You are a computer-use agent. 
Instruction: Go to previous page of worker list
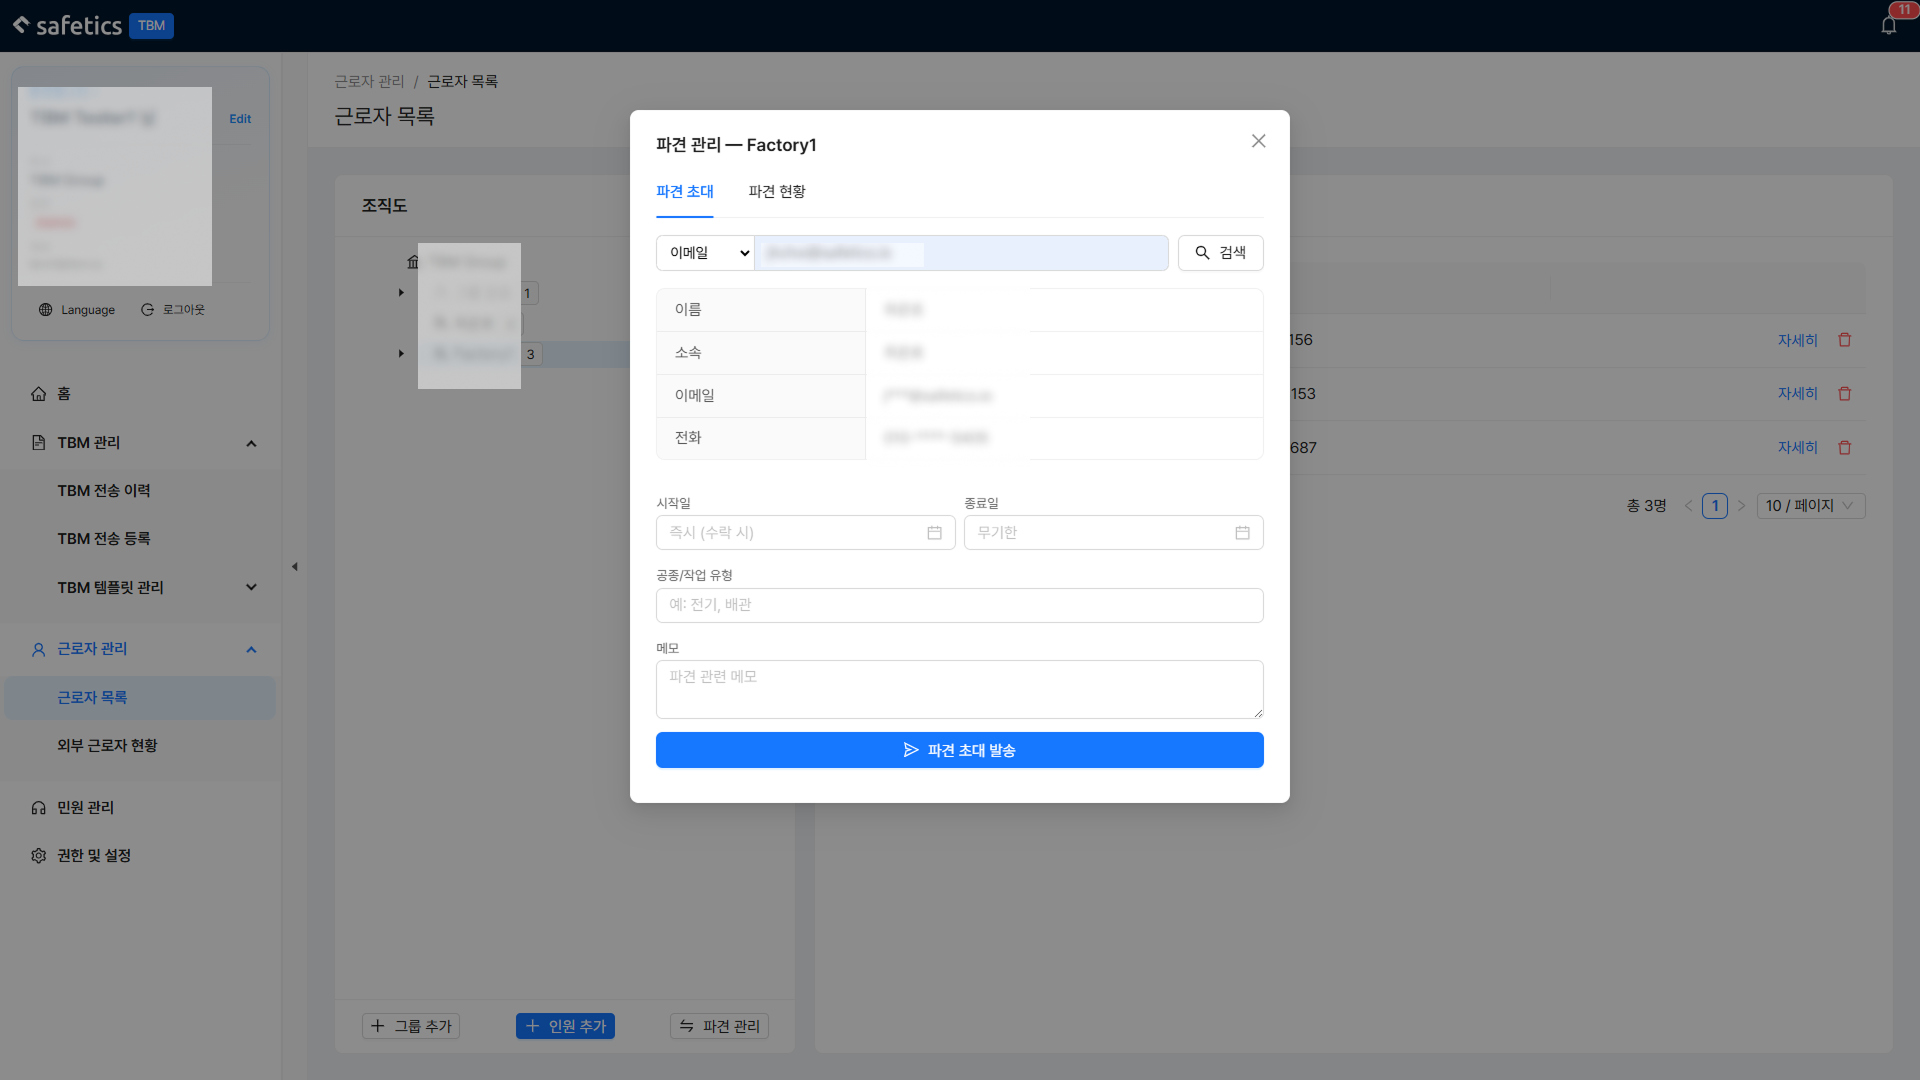pyautogui.click(x=1688, y=506)
